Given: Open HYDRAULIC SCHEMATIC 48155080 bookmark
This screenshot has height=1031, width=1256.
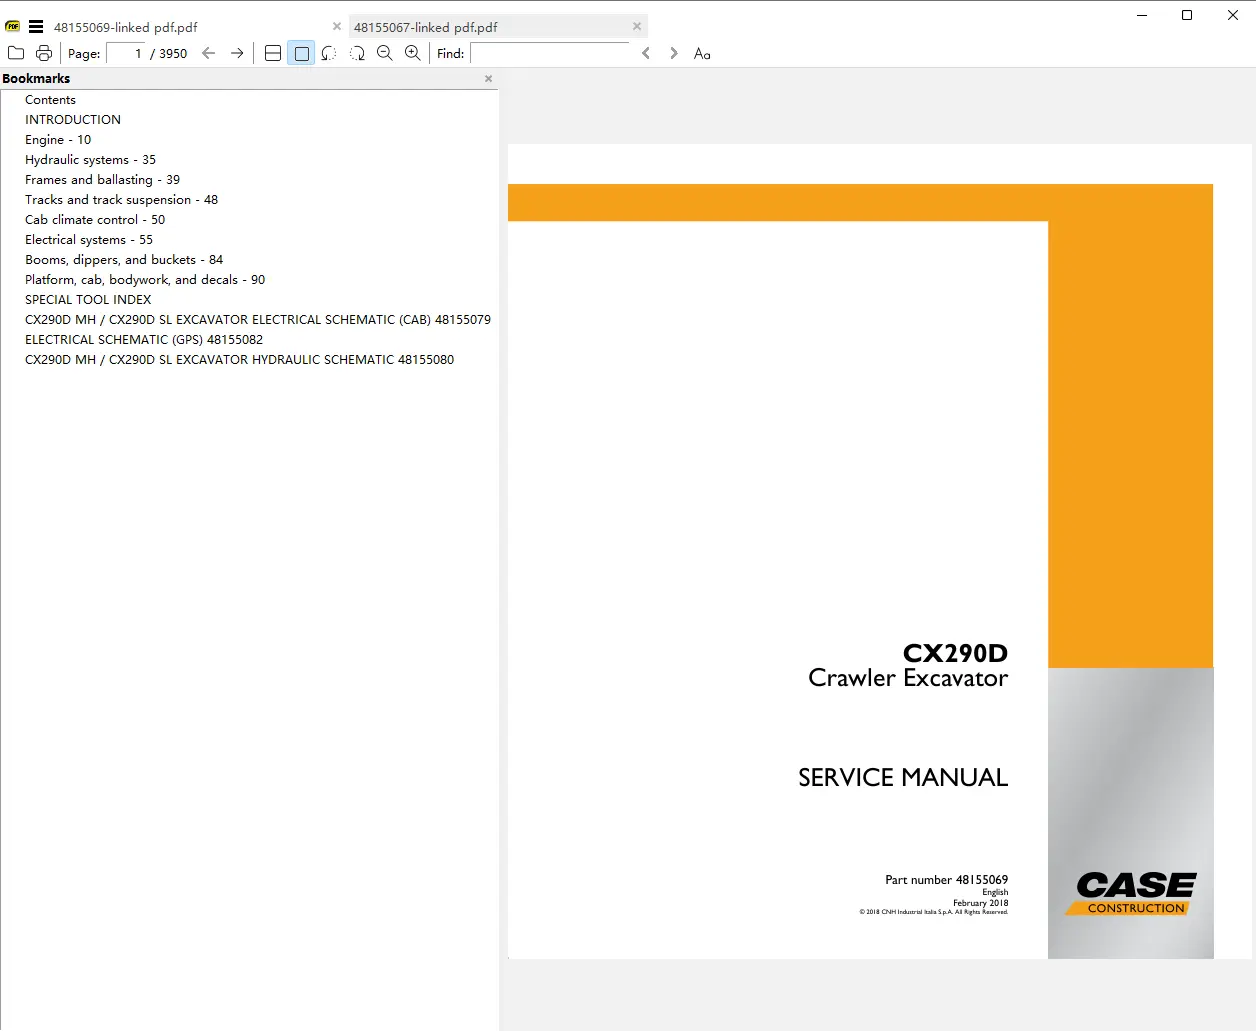Looking at the screenshot, I should tap(239, 360).
